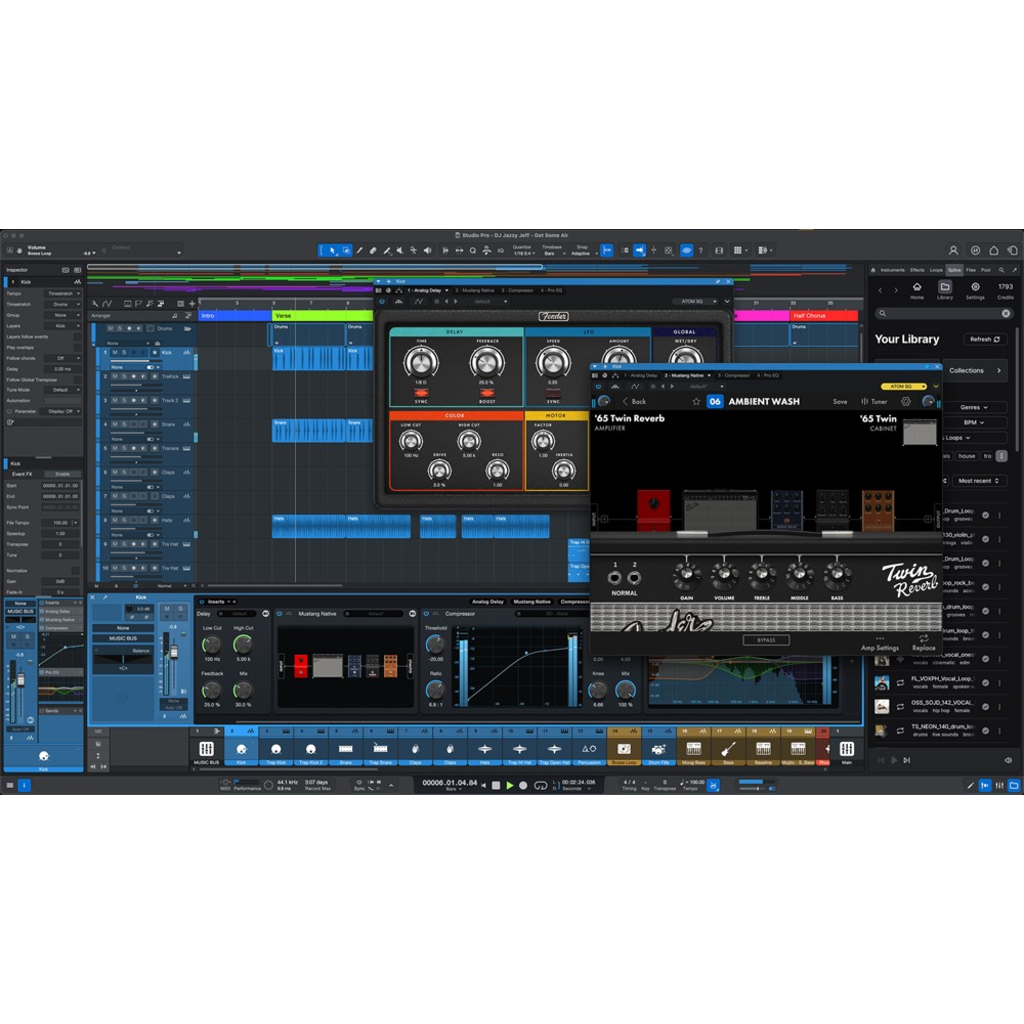This screenshot has height=1024, width=1024.
Task: Click the MUSIC BUS channel icon in mixer
Action: point(206,749)
